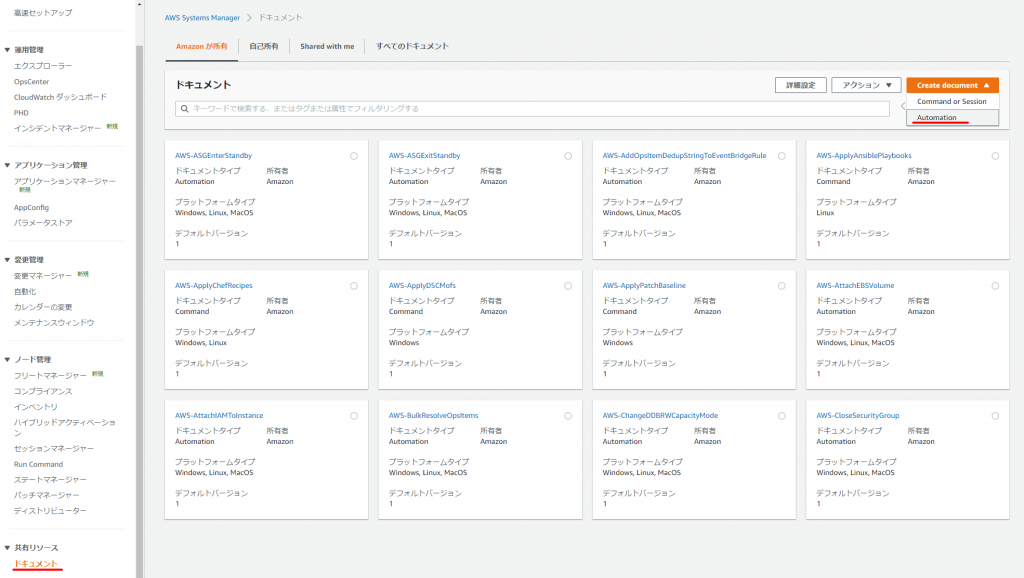The height and width of the screenshot is (578, 1024).
Task: Open the AWS-ApplyPatchBaseline document link
Action: coord(644,286)
